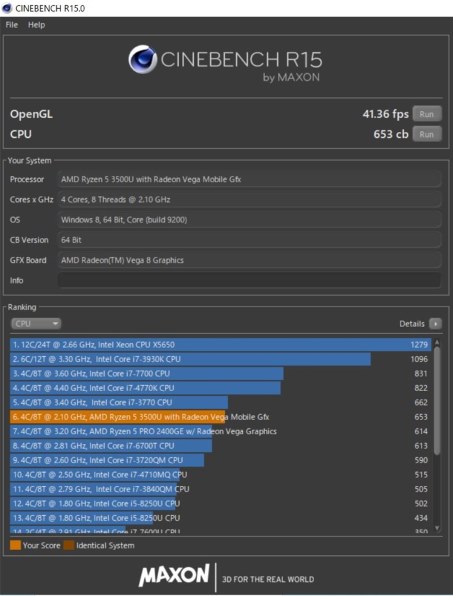The width and height of the screenshot is (453, 596).
Task: Open the File menu
Action: click(x=12, y=25)
